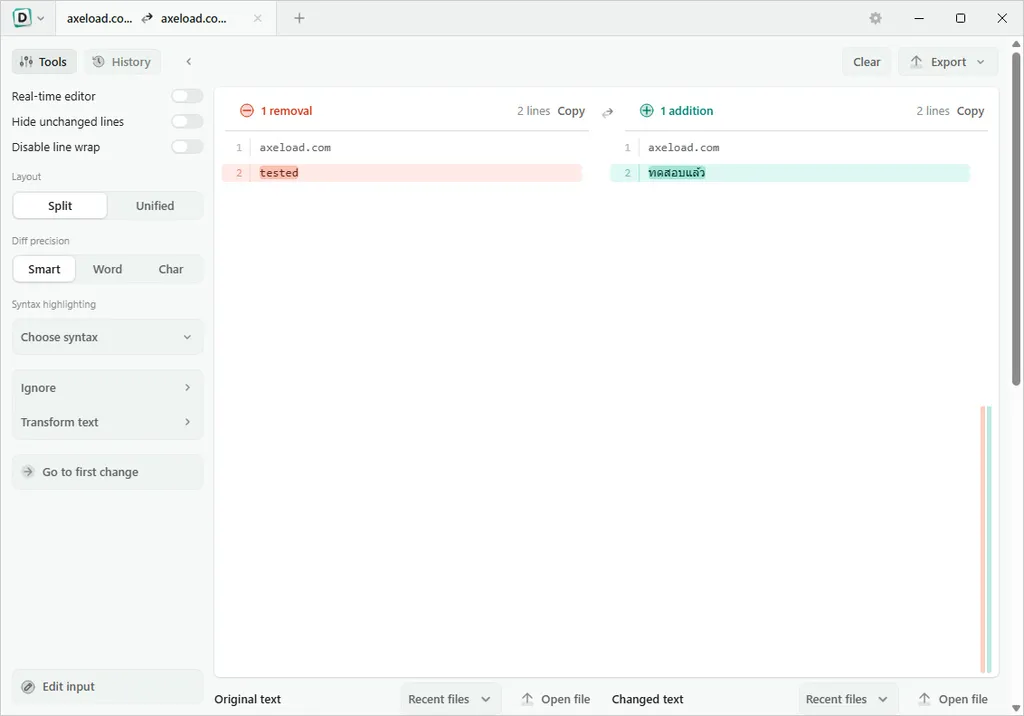The width and height of the screenshot is (1024, 716).
Task: Select Smart diff precision
Action: click(44, 269)
